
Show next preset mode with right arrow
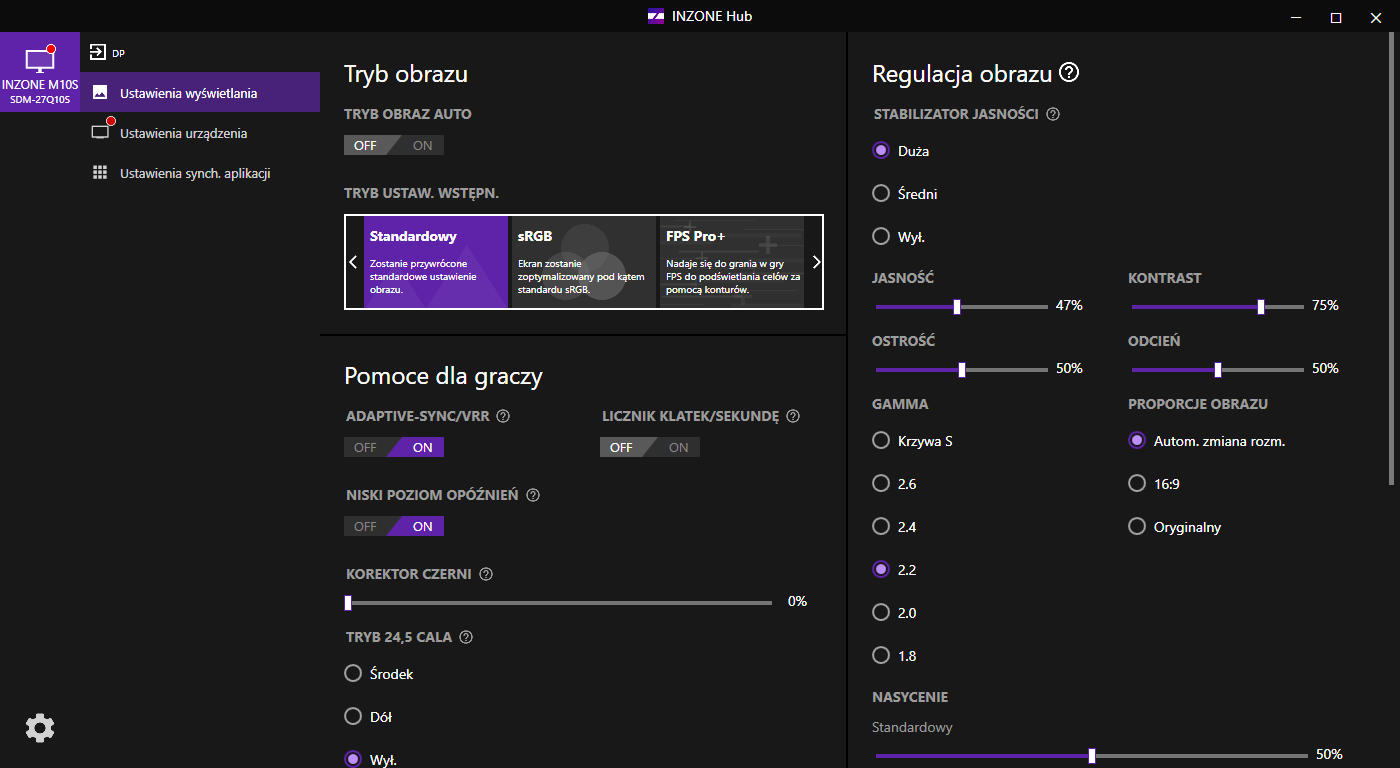point(816,262)
